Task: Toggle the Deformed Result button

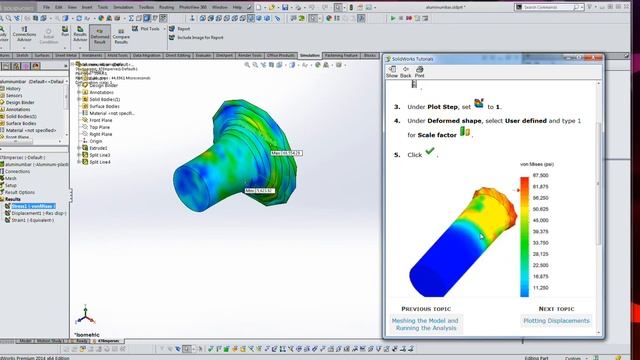Action: (x=100, y=36)
